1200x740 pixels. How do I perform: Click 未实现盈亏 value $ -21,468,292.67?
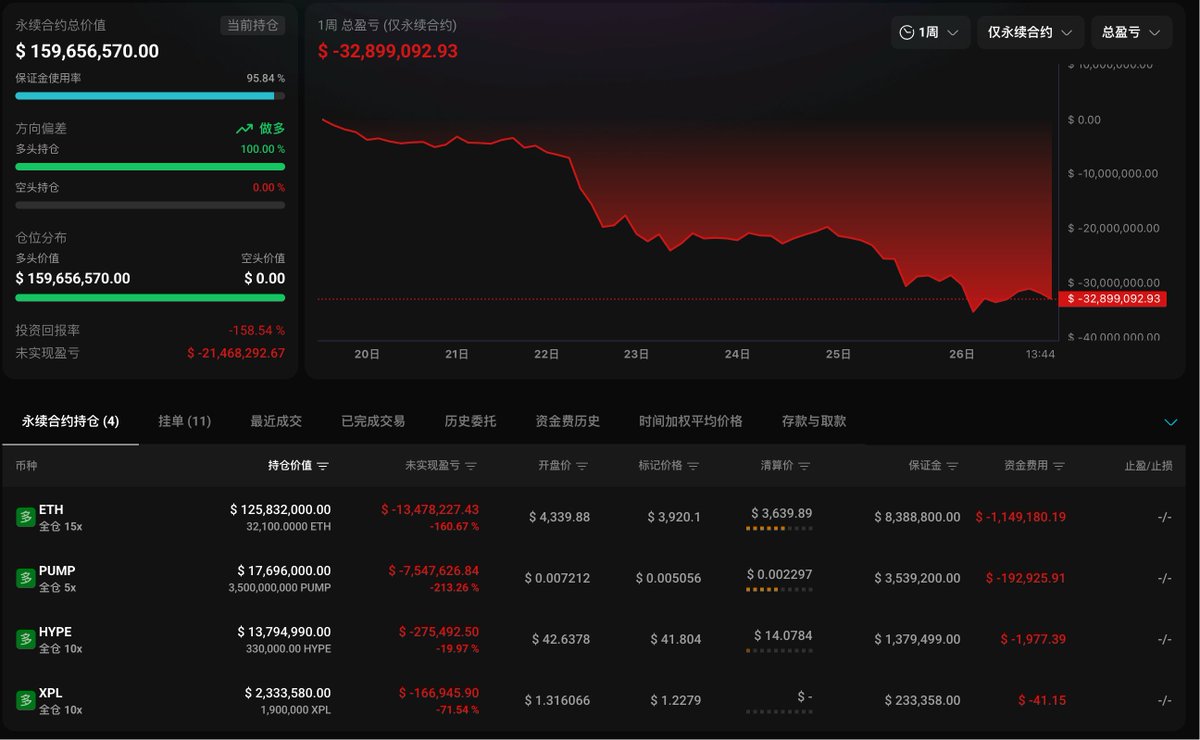pos(236,353)
